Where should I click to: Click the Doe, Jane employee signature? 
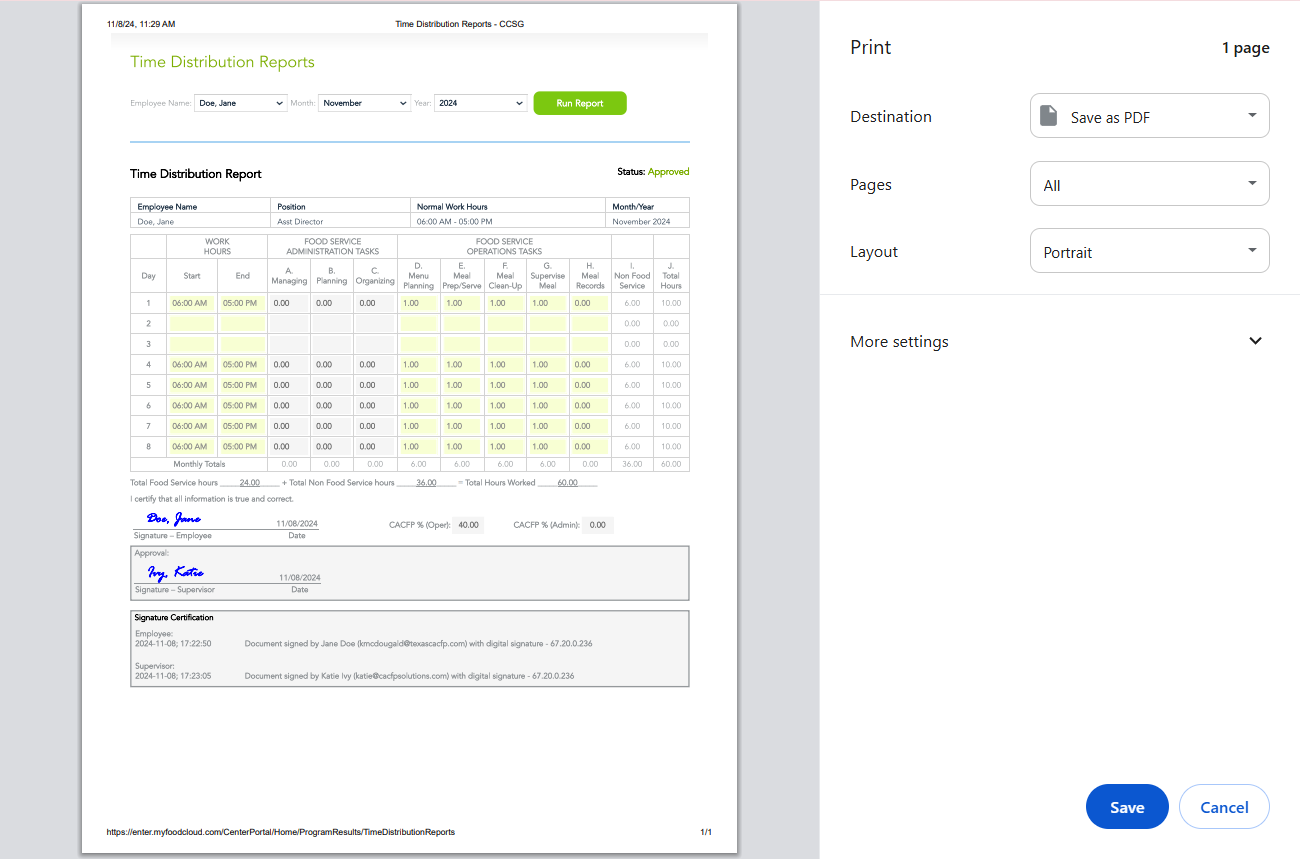[174, 519]
